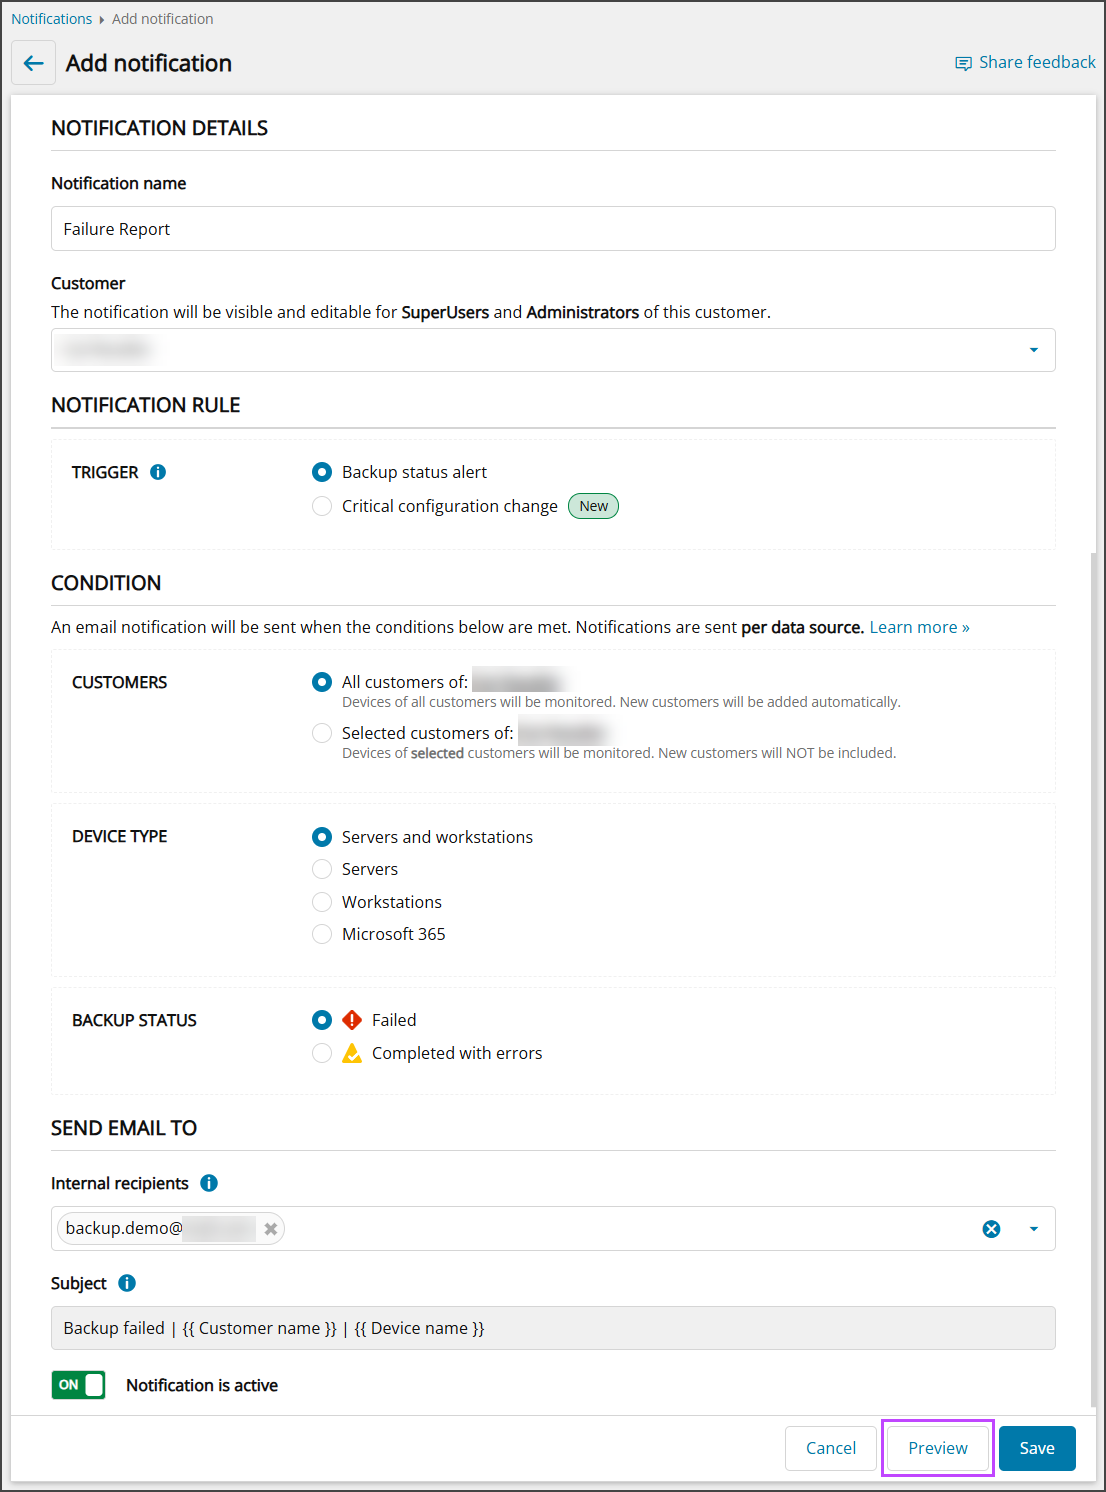Open the Learn more link

[919, 627]
